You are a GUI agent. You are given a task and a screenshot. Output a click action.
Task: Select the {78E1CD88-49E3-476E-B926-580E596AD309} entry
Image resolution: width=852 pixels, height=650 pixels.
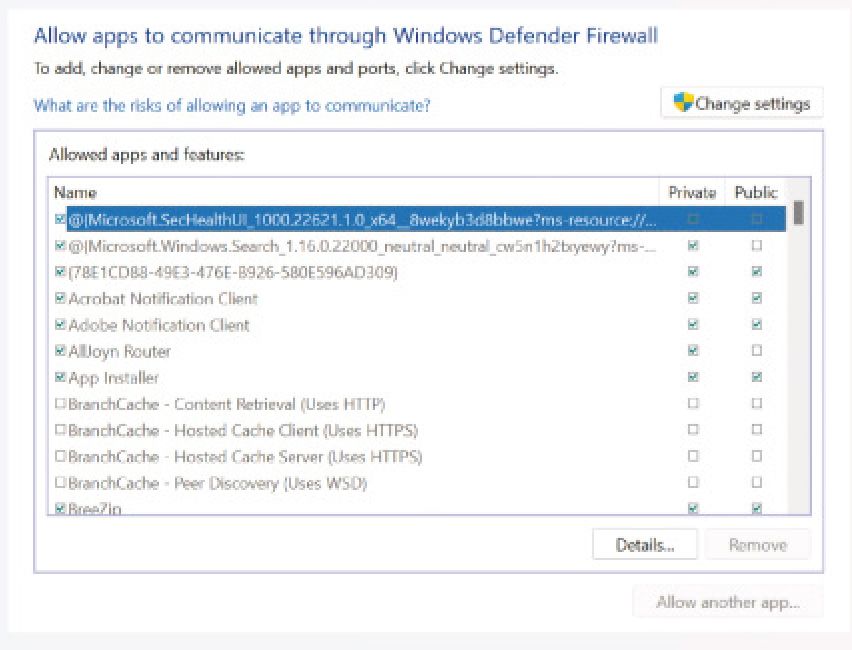233,272
